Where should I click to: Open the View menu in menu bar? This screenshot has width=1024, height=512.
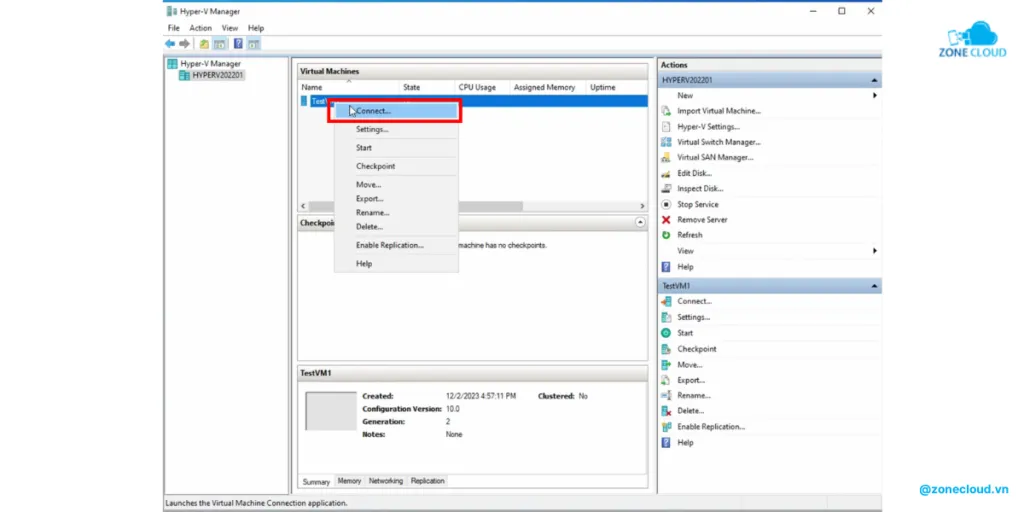pyautogui.click(x=230, y=28)
